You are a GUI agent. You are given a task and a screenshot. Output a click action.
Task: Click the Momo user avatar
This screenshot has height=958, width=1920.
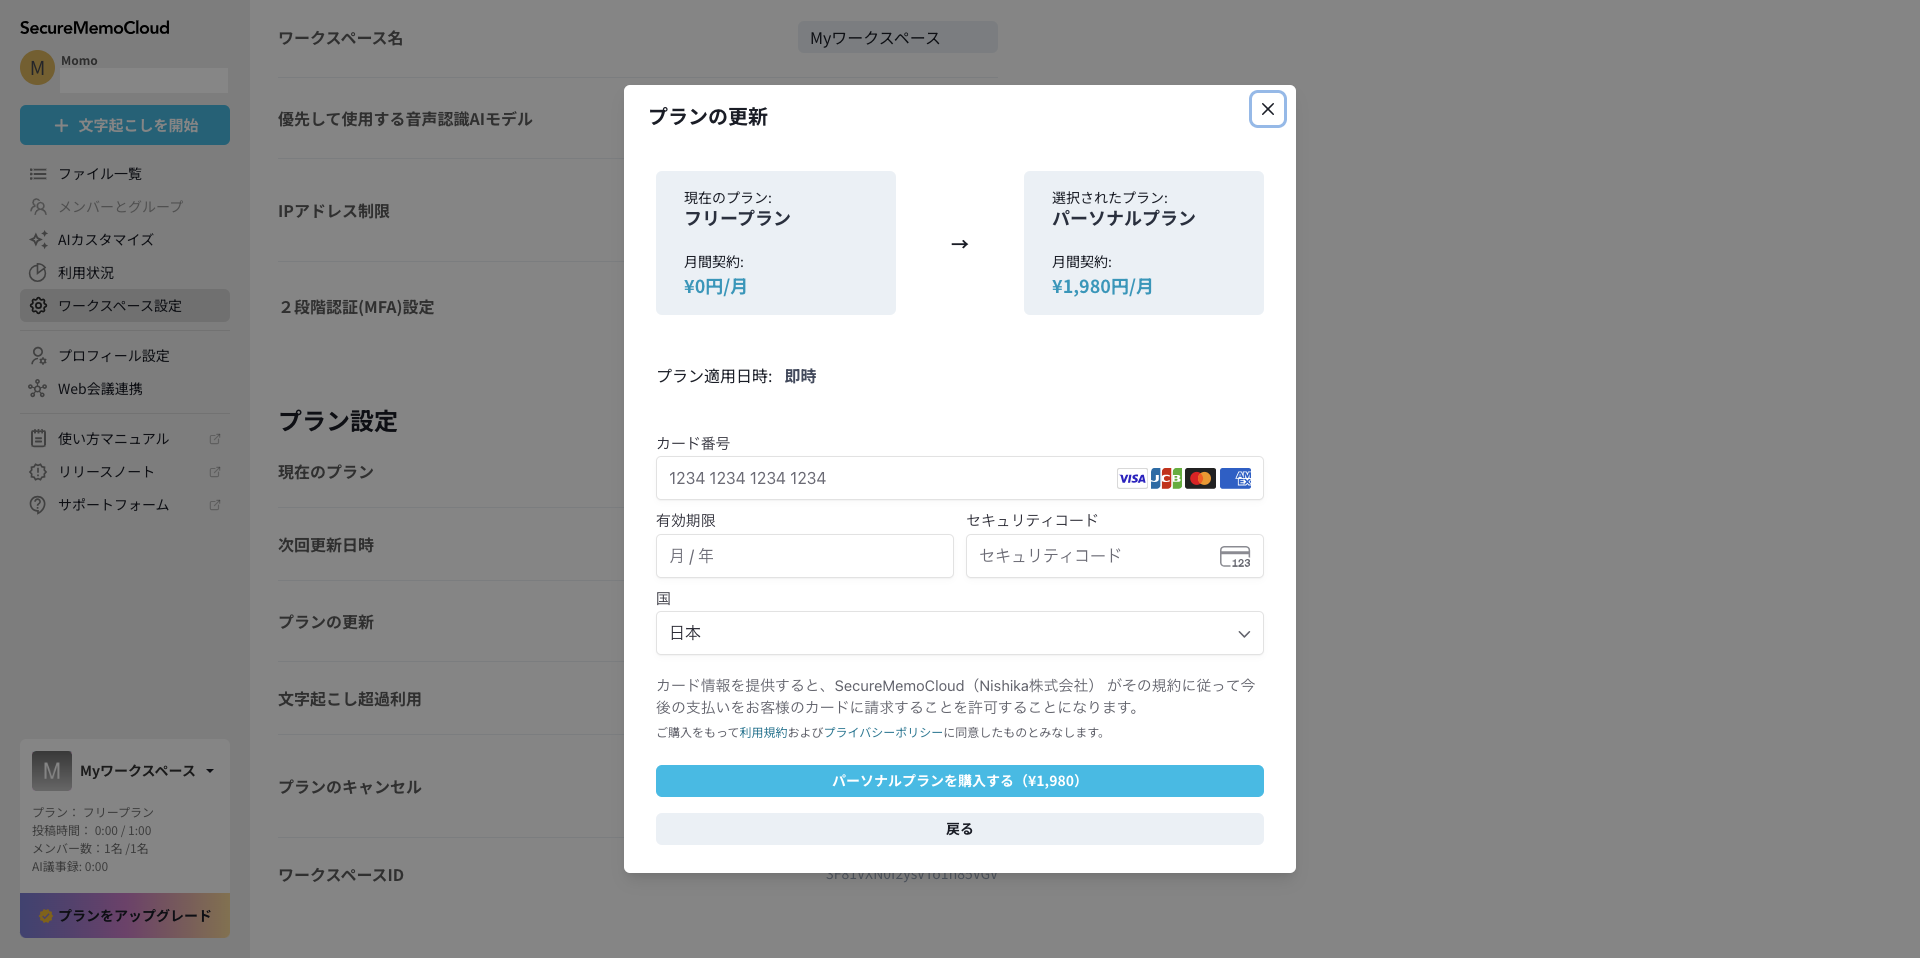click(x=37, y=68)
